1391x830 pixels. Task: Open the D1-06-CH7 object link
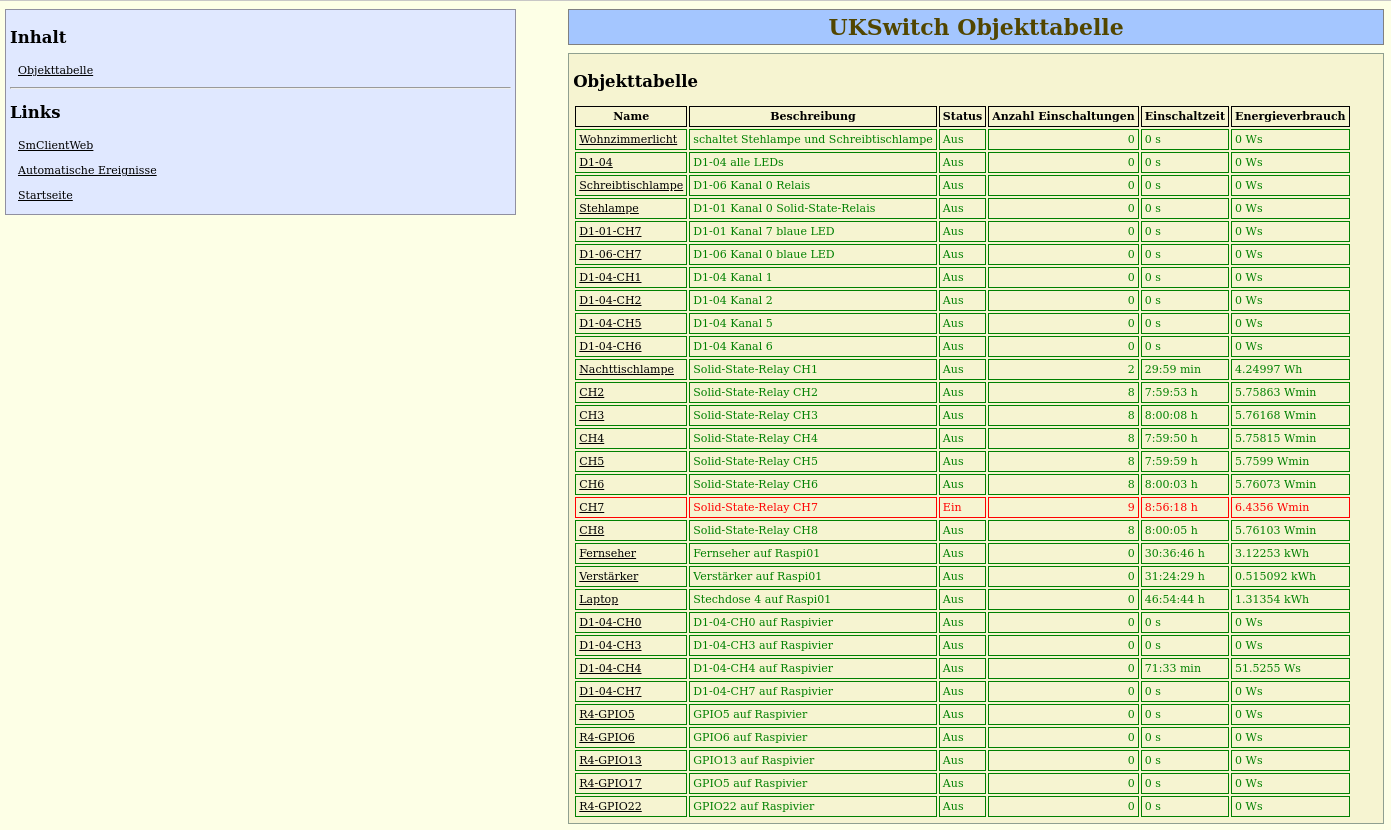click(610, 254)
